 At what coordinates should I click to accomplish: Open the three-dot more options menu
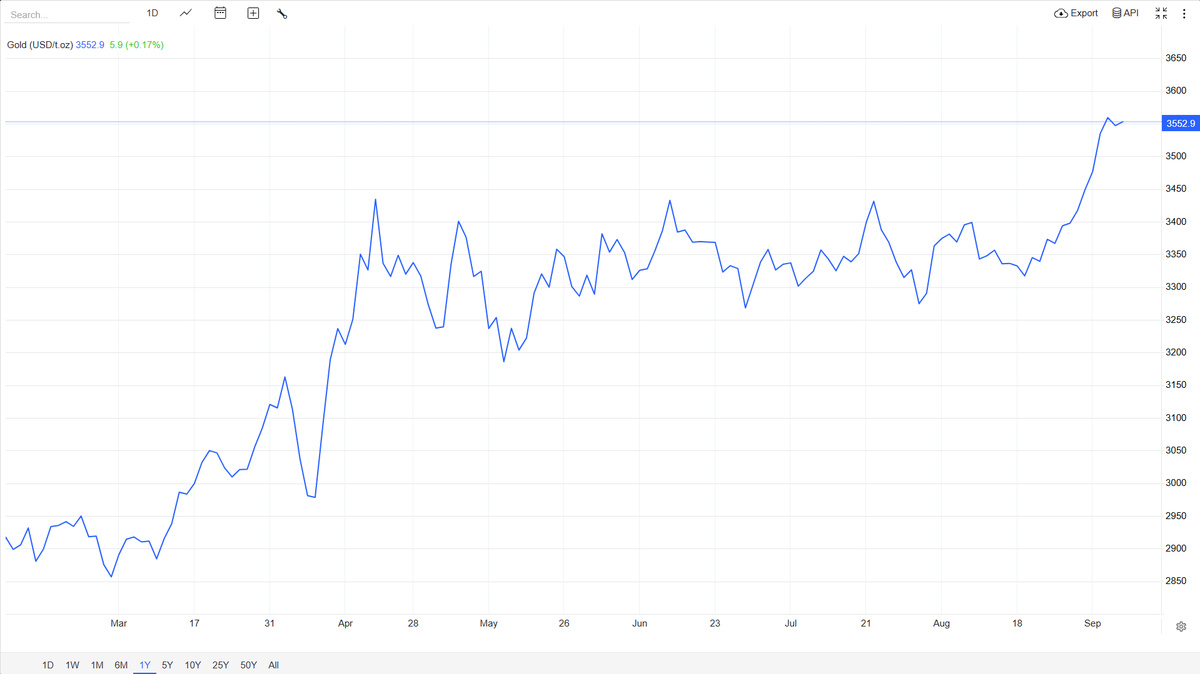(x=1184, y=13)
